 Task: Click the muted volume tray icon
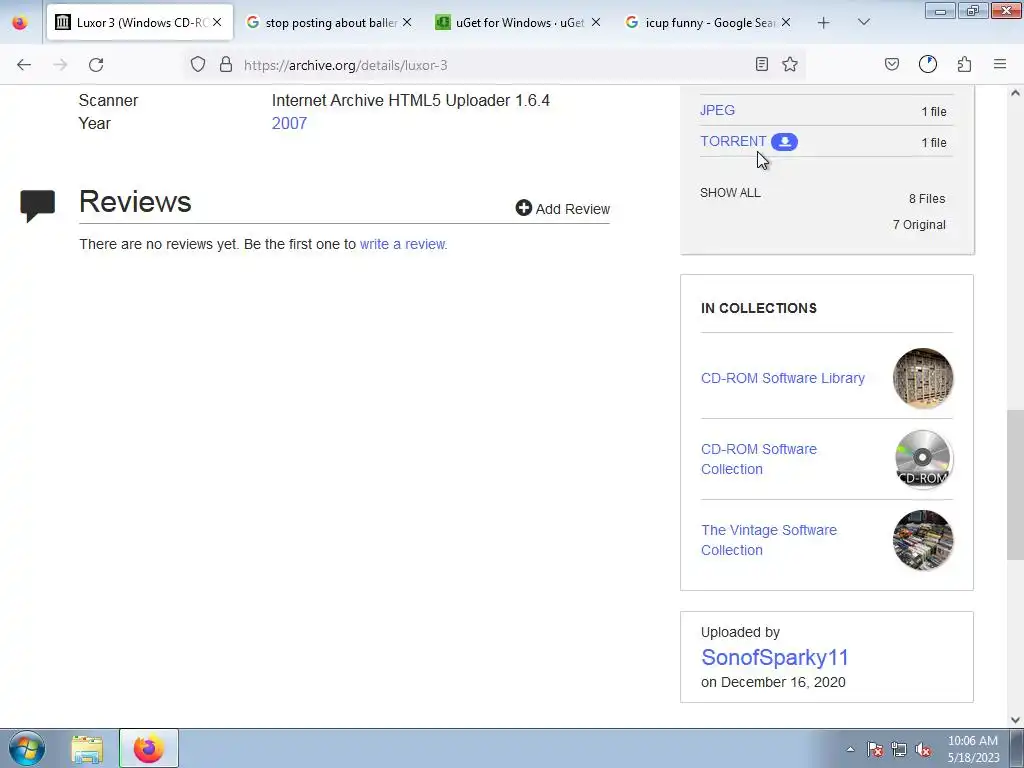[x=923, y=749]
